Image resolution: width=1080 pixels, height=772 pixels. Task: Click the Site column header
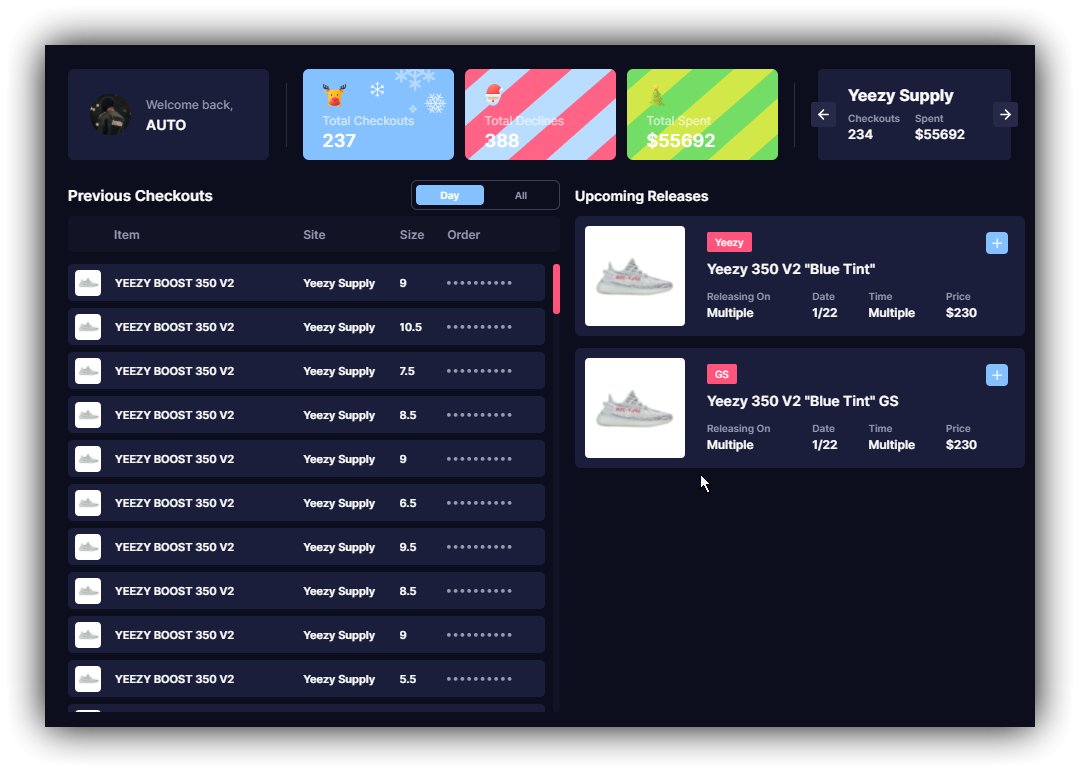point(314,235)
